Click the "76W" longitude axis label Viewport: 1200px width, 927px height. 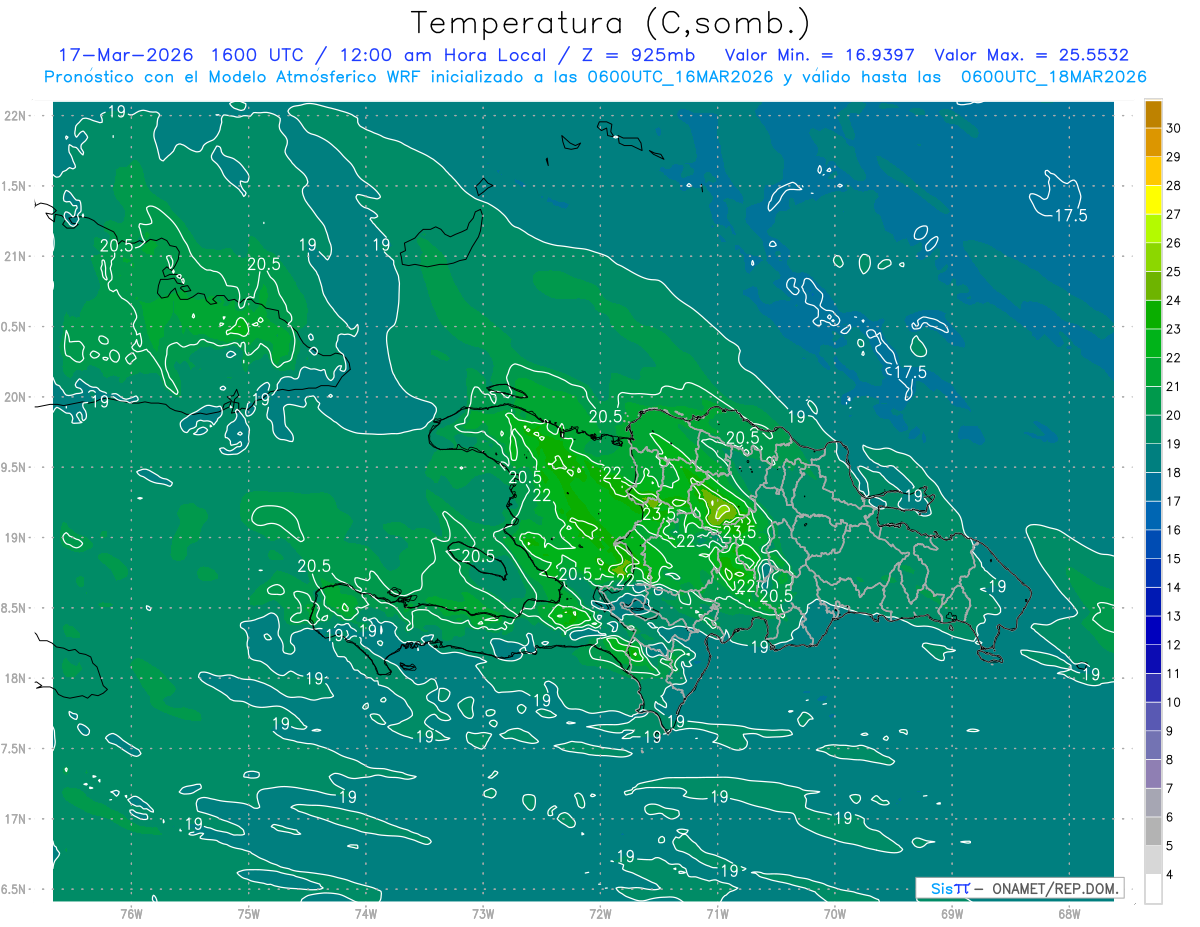click(131, 913)
